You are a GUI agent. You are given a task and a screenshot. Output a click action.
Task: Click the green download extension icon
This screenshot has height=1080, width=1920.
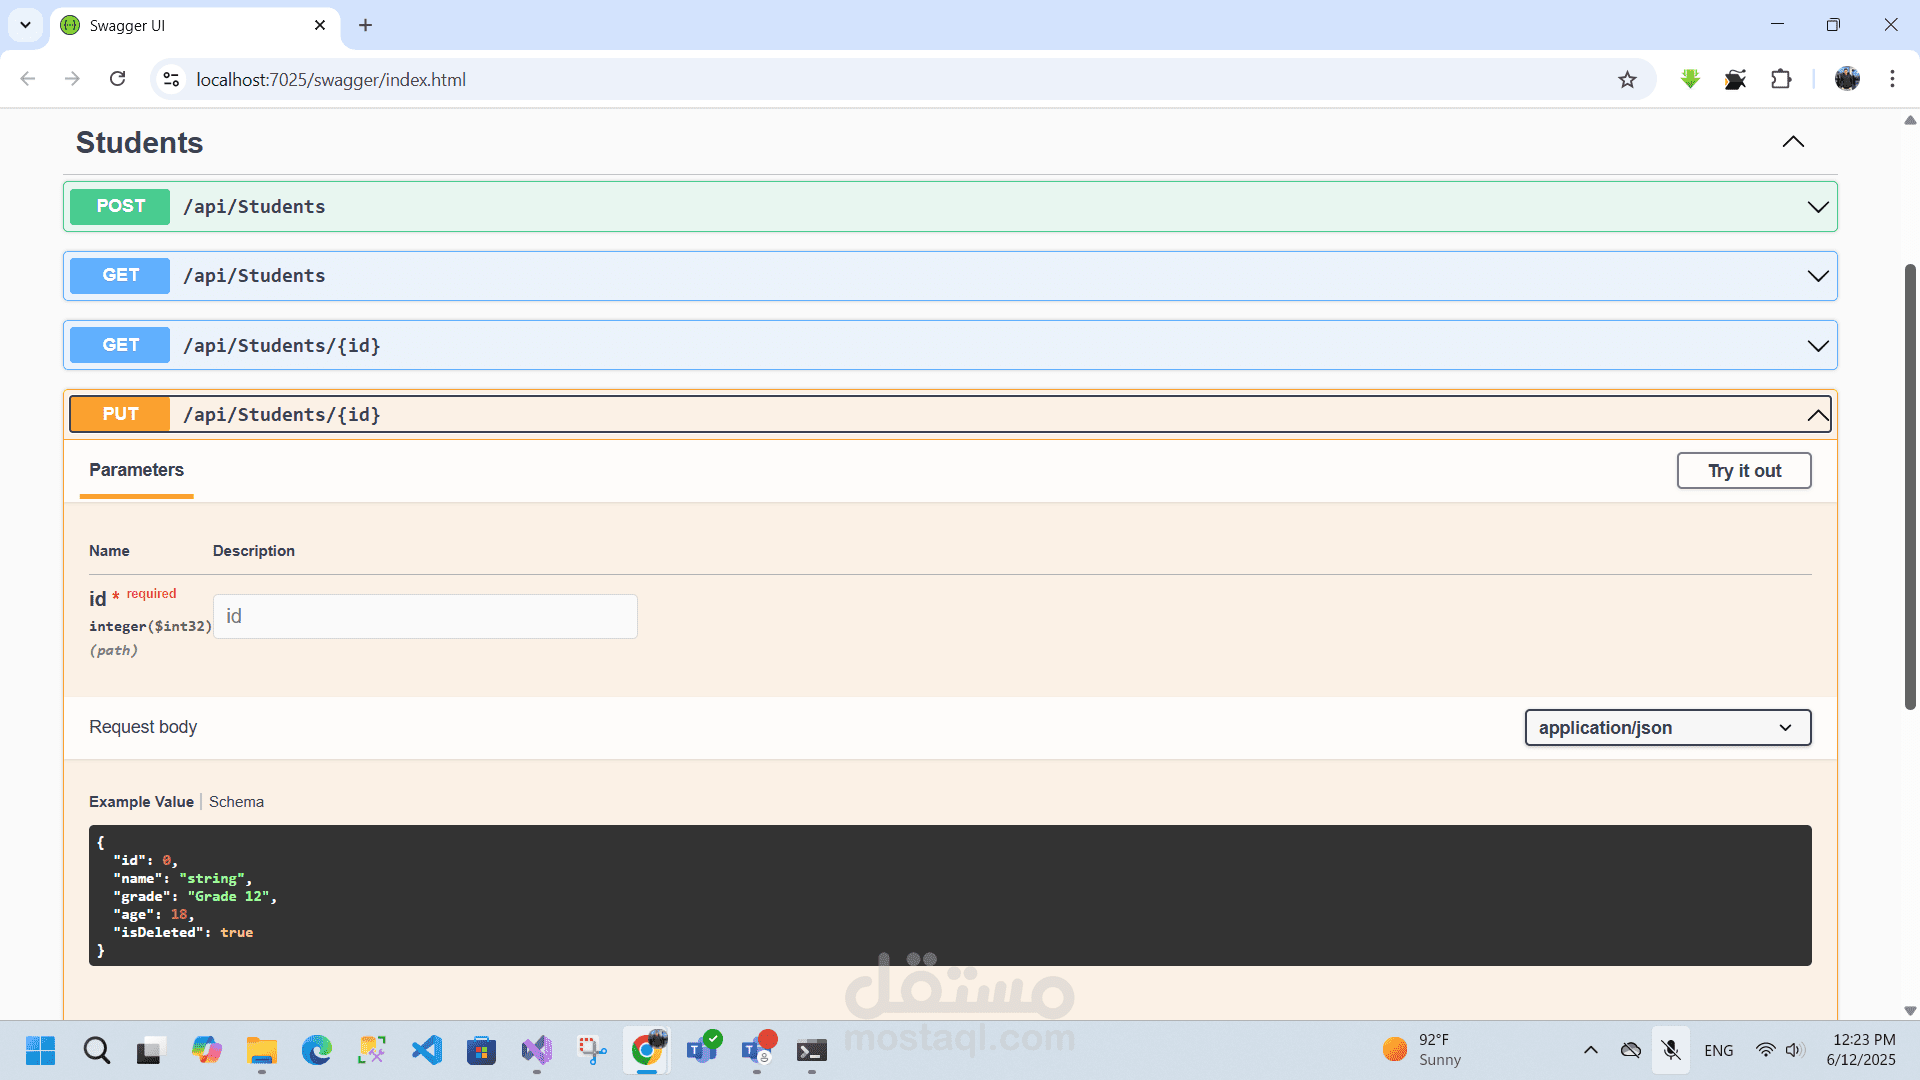[1690, 79]
